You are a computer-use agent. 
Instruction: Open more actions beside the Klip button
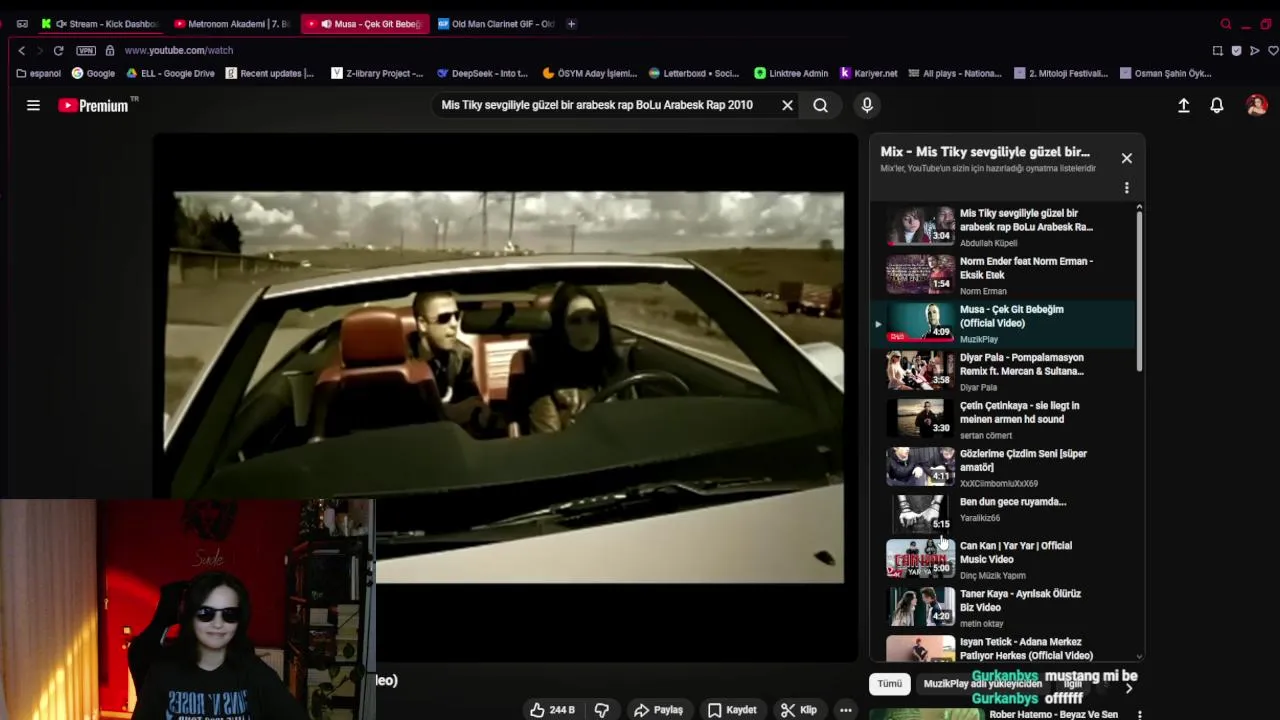[x=846, y=710]
